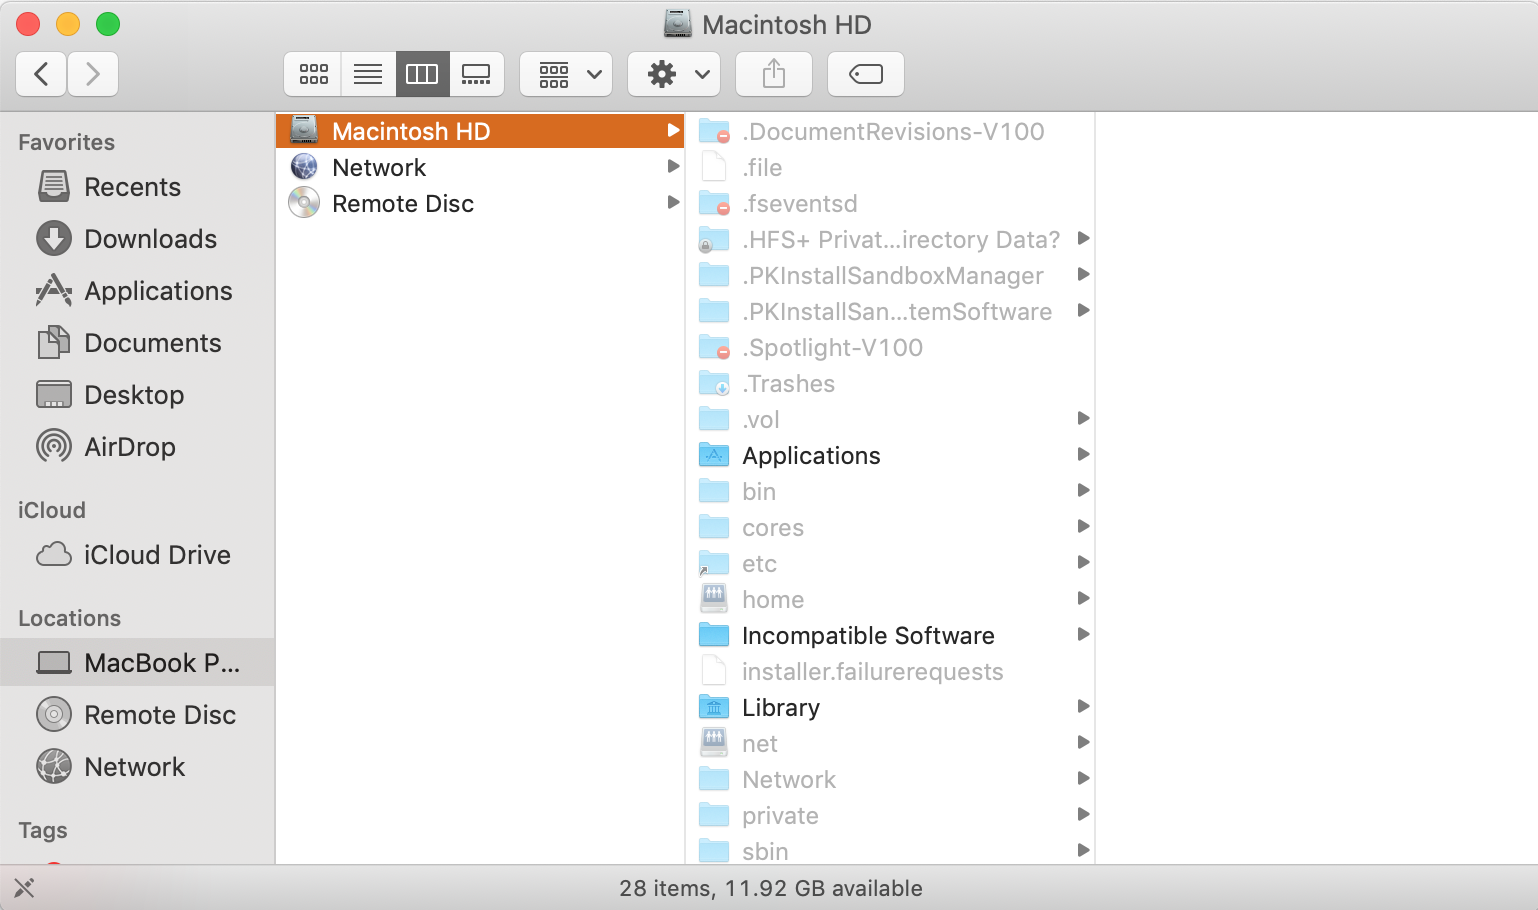This screenshot has width=1538, height=910.
Task: Select the .HFS+ Private Directory Data folder
Action: pyautogui.click(x=890, y=239)
